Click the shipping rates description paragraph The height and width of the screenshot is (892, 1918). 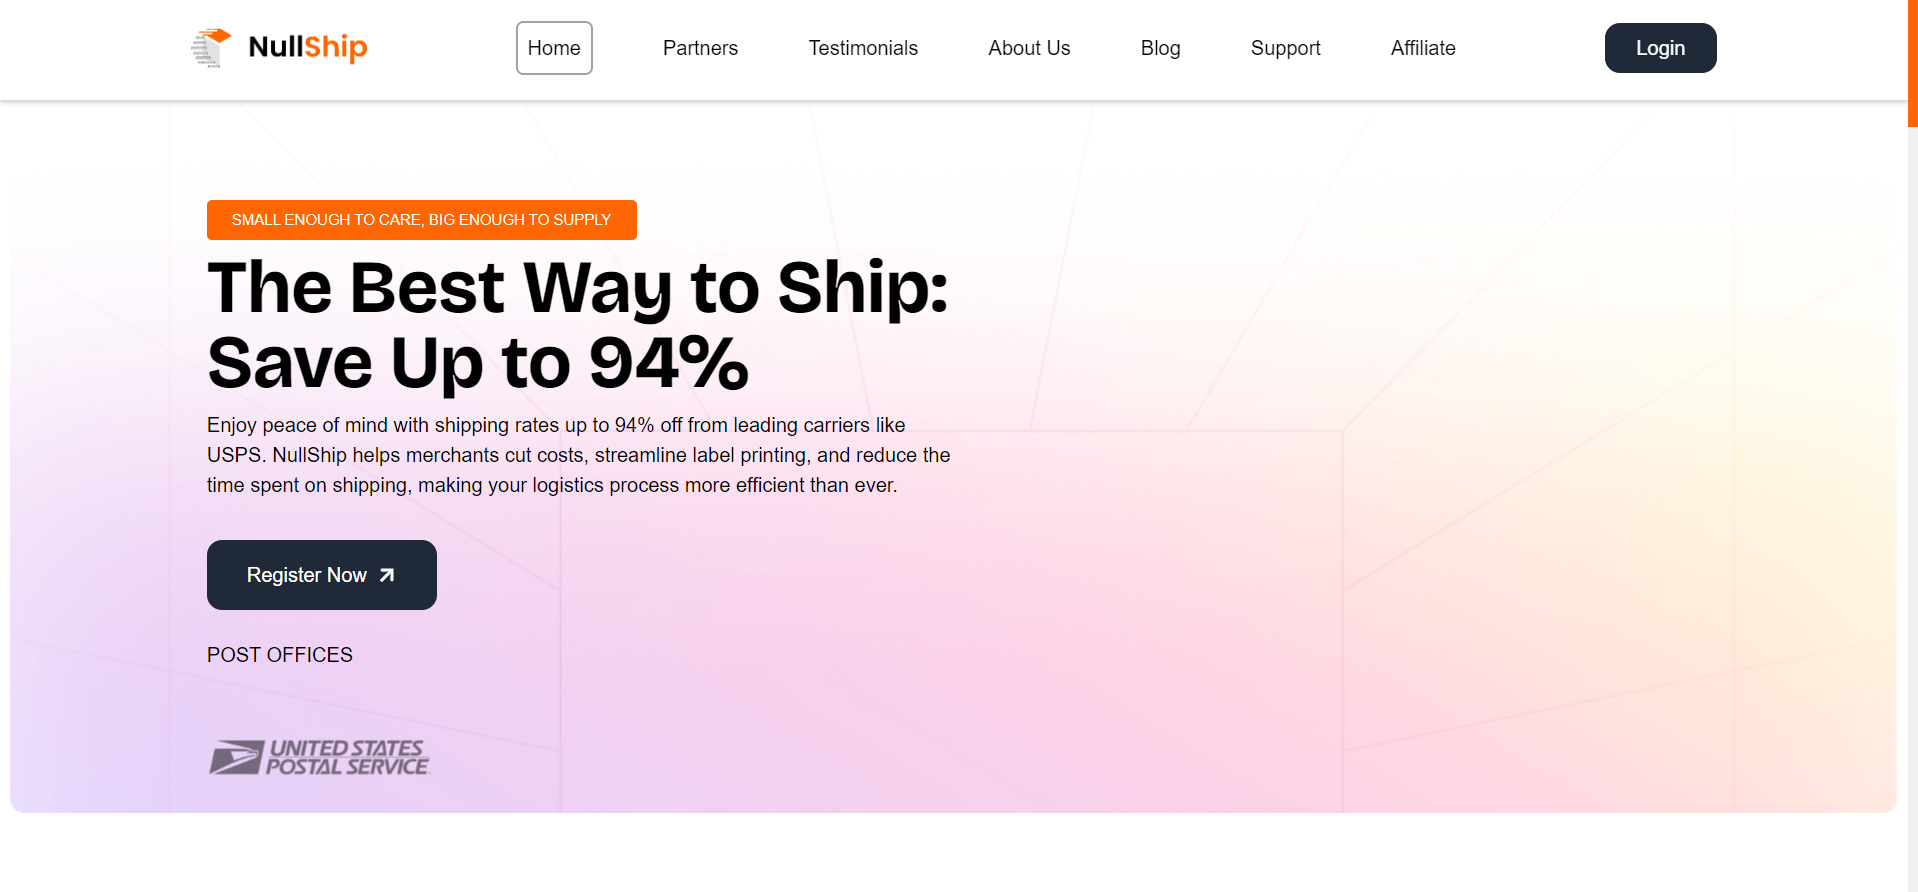pos(579,455)
